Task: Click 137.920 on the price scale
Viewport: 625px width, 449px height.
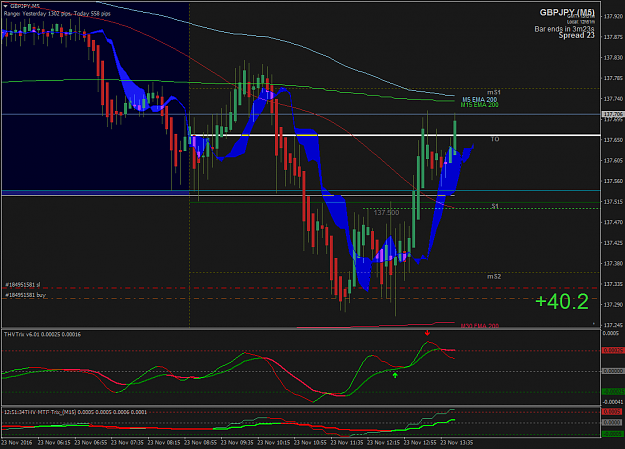Action: 613,16
